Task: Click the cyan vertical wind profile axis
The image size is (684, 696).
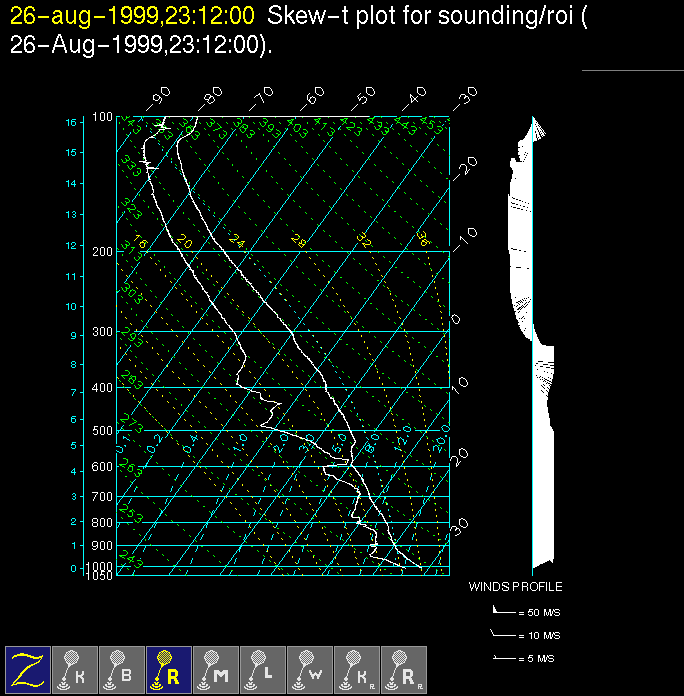Action: point(532,350)
